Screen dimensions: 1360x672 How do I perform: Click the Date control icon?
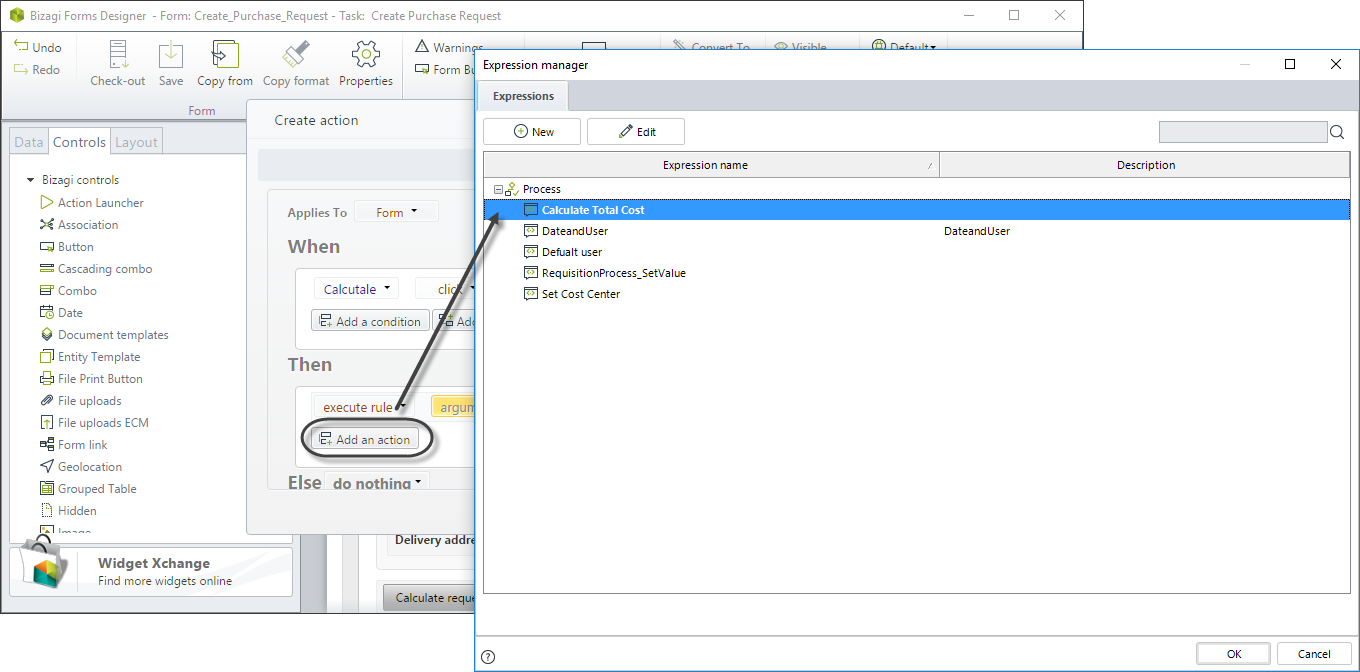click(47, 313)
